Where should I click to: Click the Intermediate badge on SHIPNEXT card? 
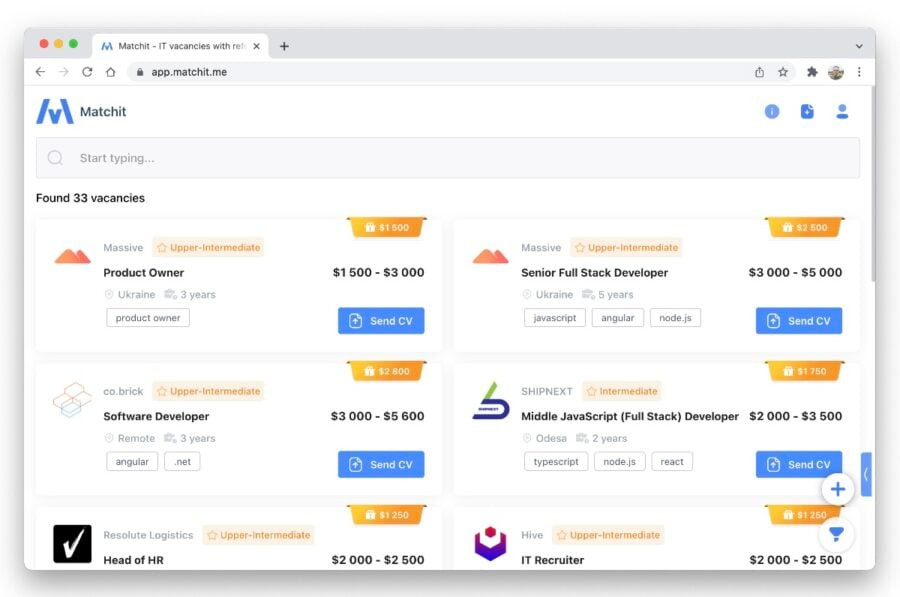(622, 391)
